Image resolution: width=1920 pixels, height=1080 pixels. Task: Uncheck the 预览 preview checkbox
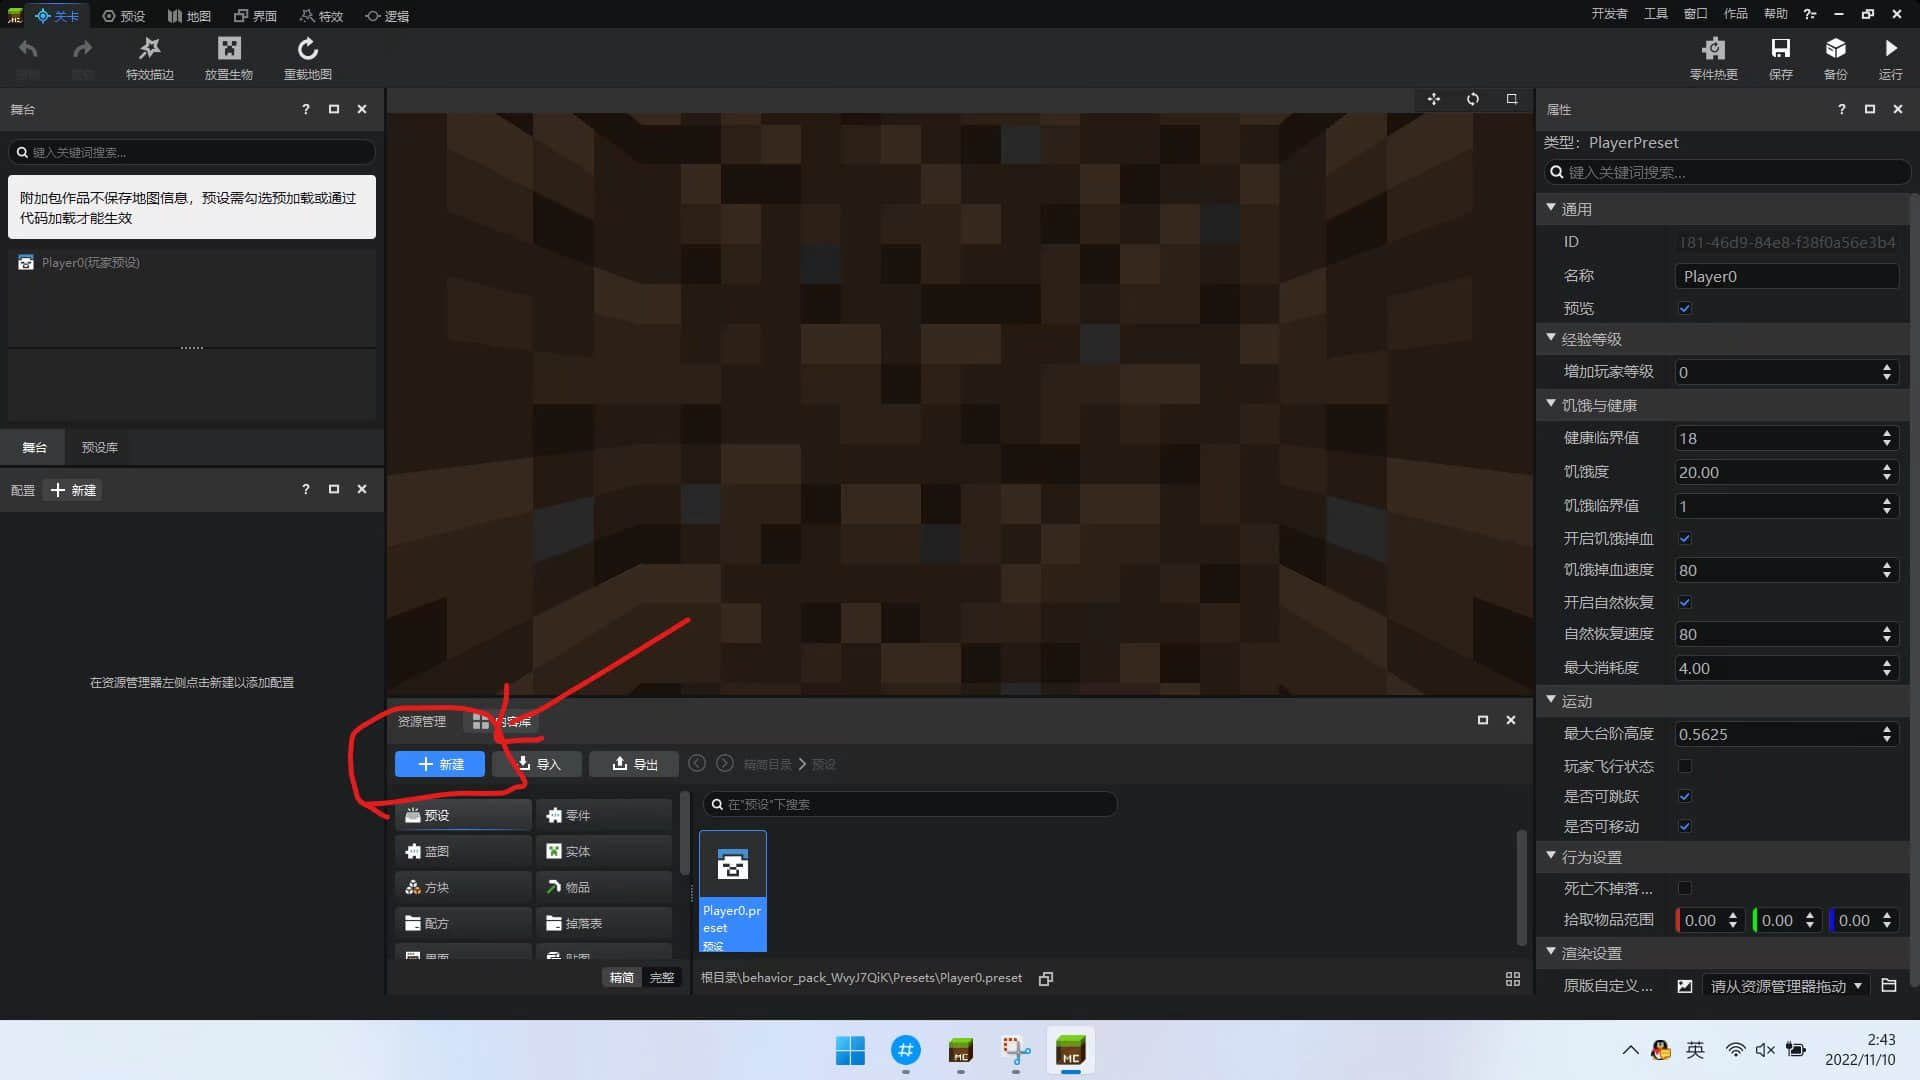coord(1685,308)
